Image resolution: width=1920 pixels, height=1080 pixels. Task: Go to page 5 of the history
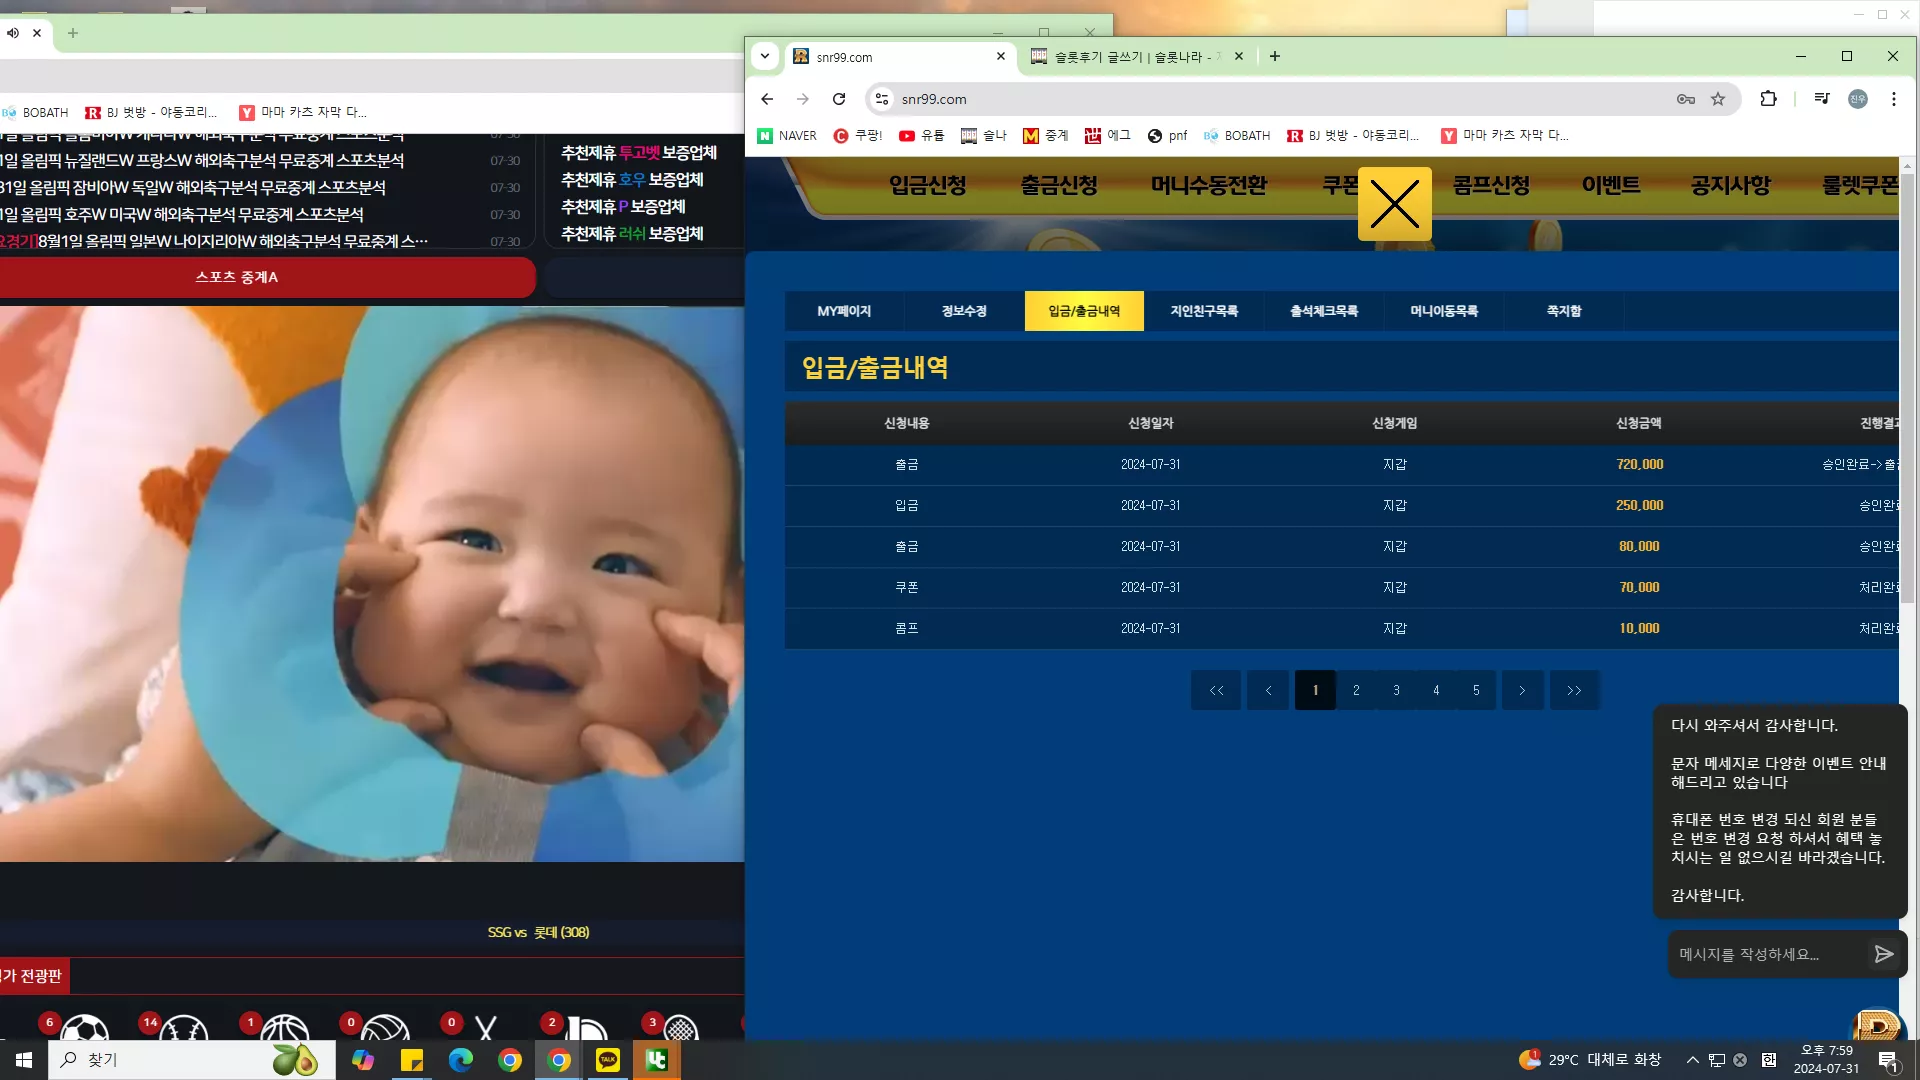tap(1476, 690)
